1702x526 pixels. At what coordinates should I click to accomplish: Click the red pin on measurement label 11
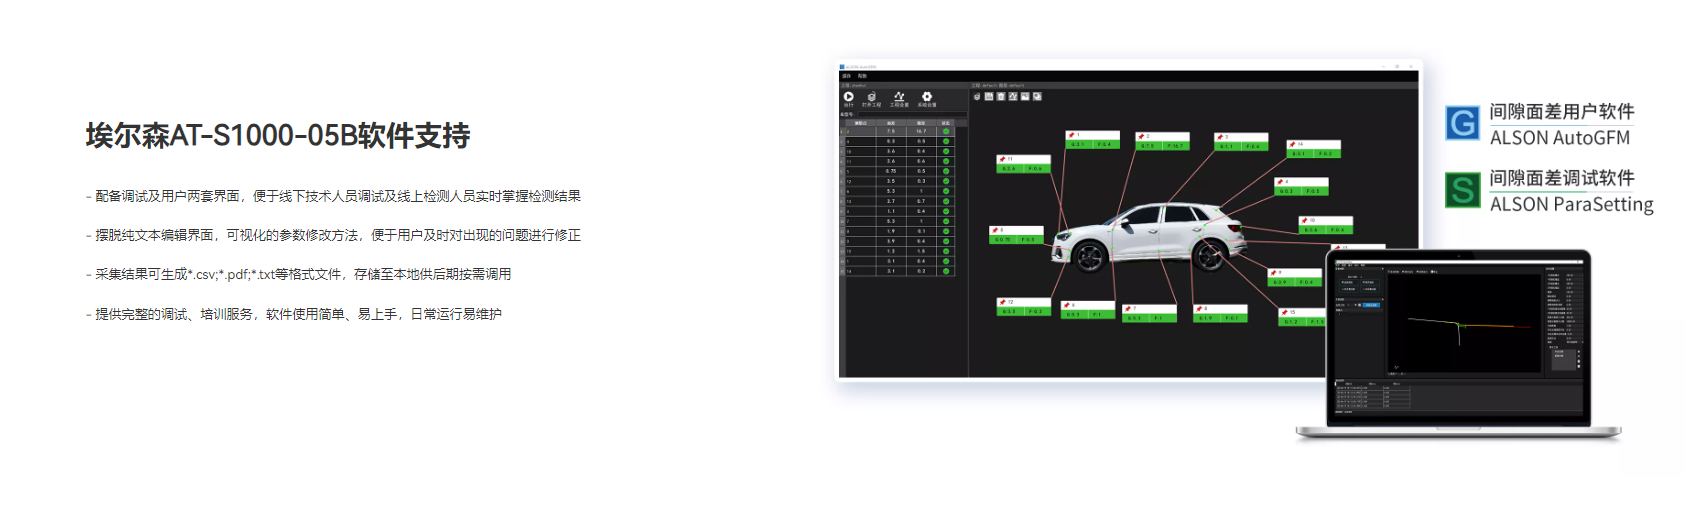pos(1002,159)
